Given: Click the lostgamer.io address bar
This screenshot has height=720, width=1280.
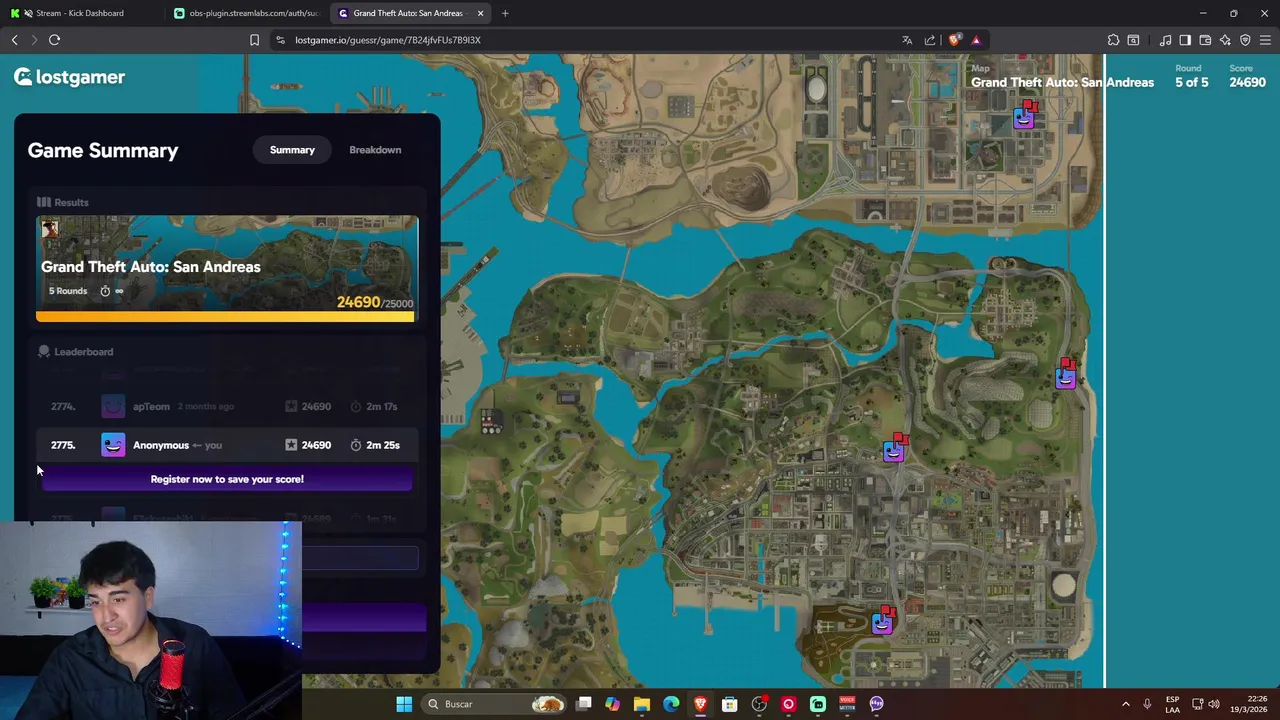Looking at the screenshot, I should pyautogui.click(x=590, y=40).
